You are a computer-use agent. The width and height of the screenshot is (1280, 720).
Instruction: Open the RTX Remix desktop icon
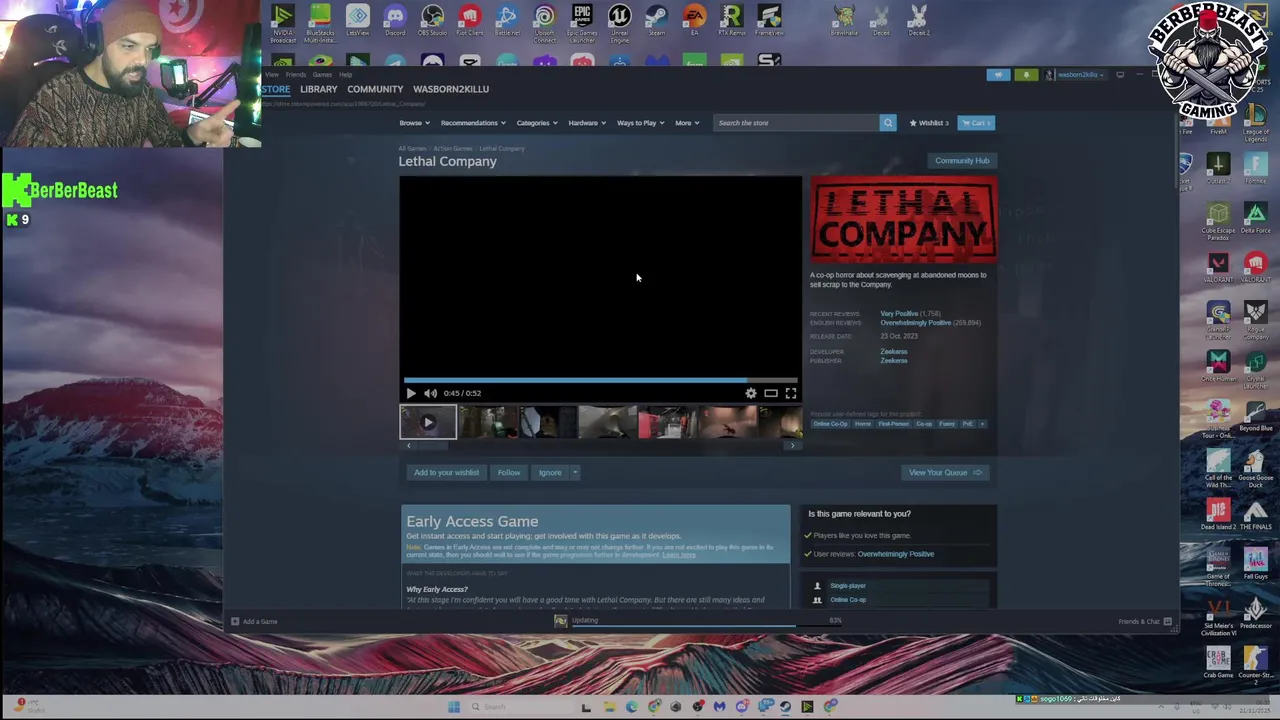pyautogui.click(x=731, y=20)
